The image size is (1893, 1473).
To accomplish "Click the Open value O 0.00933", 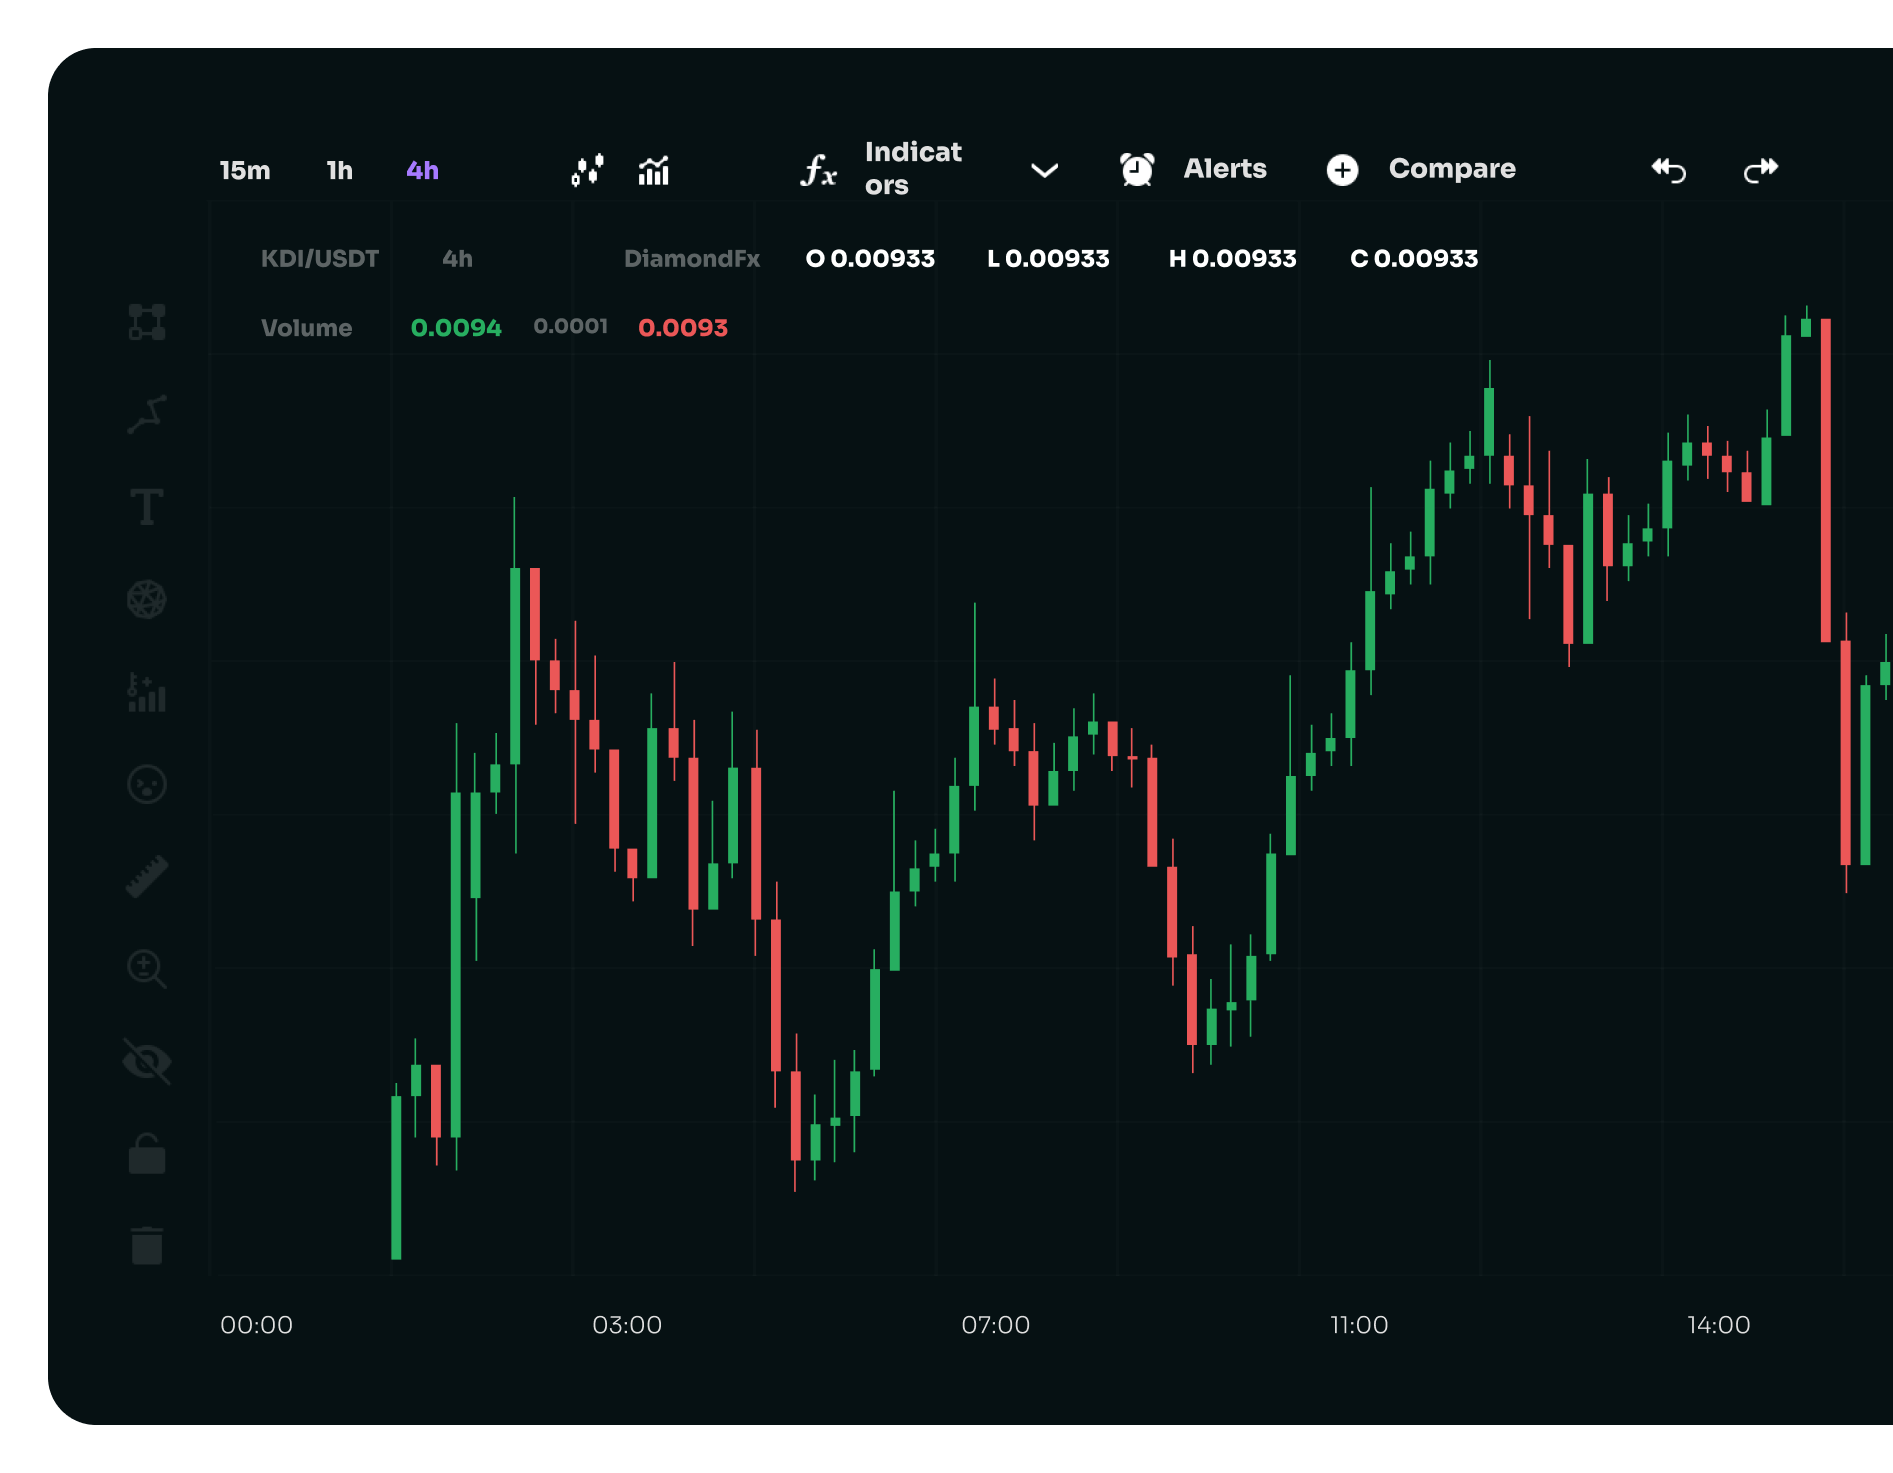I will tap(870, 259).
